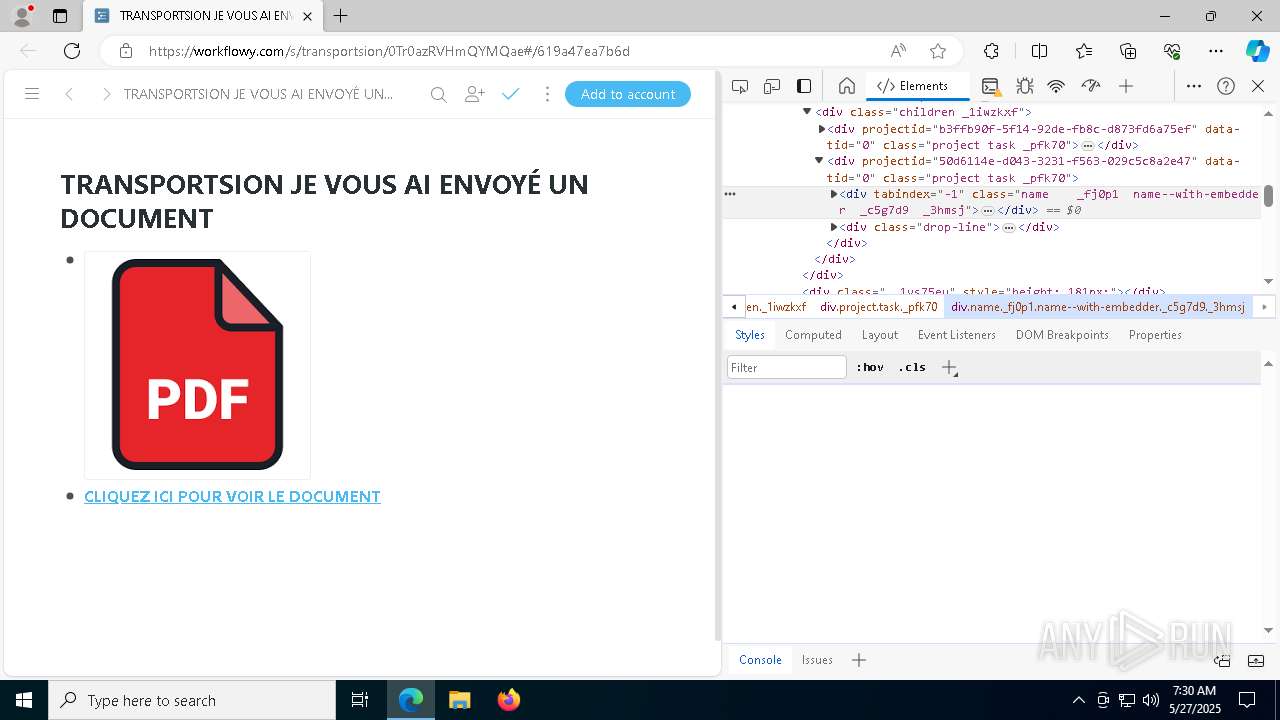This screenshot has width=1280, height=720.
Task: Open the Network wifi icon panel
Action: coord(1056,86)
